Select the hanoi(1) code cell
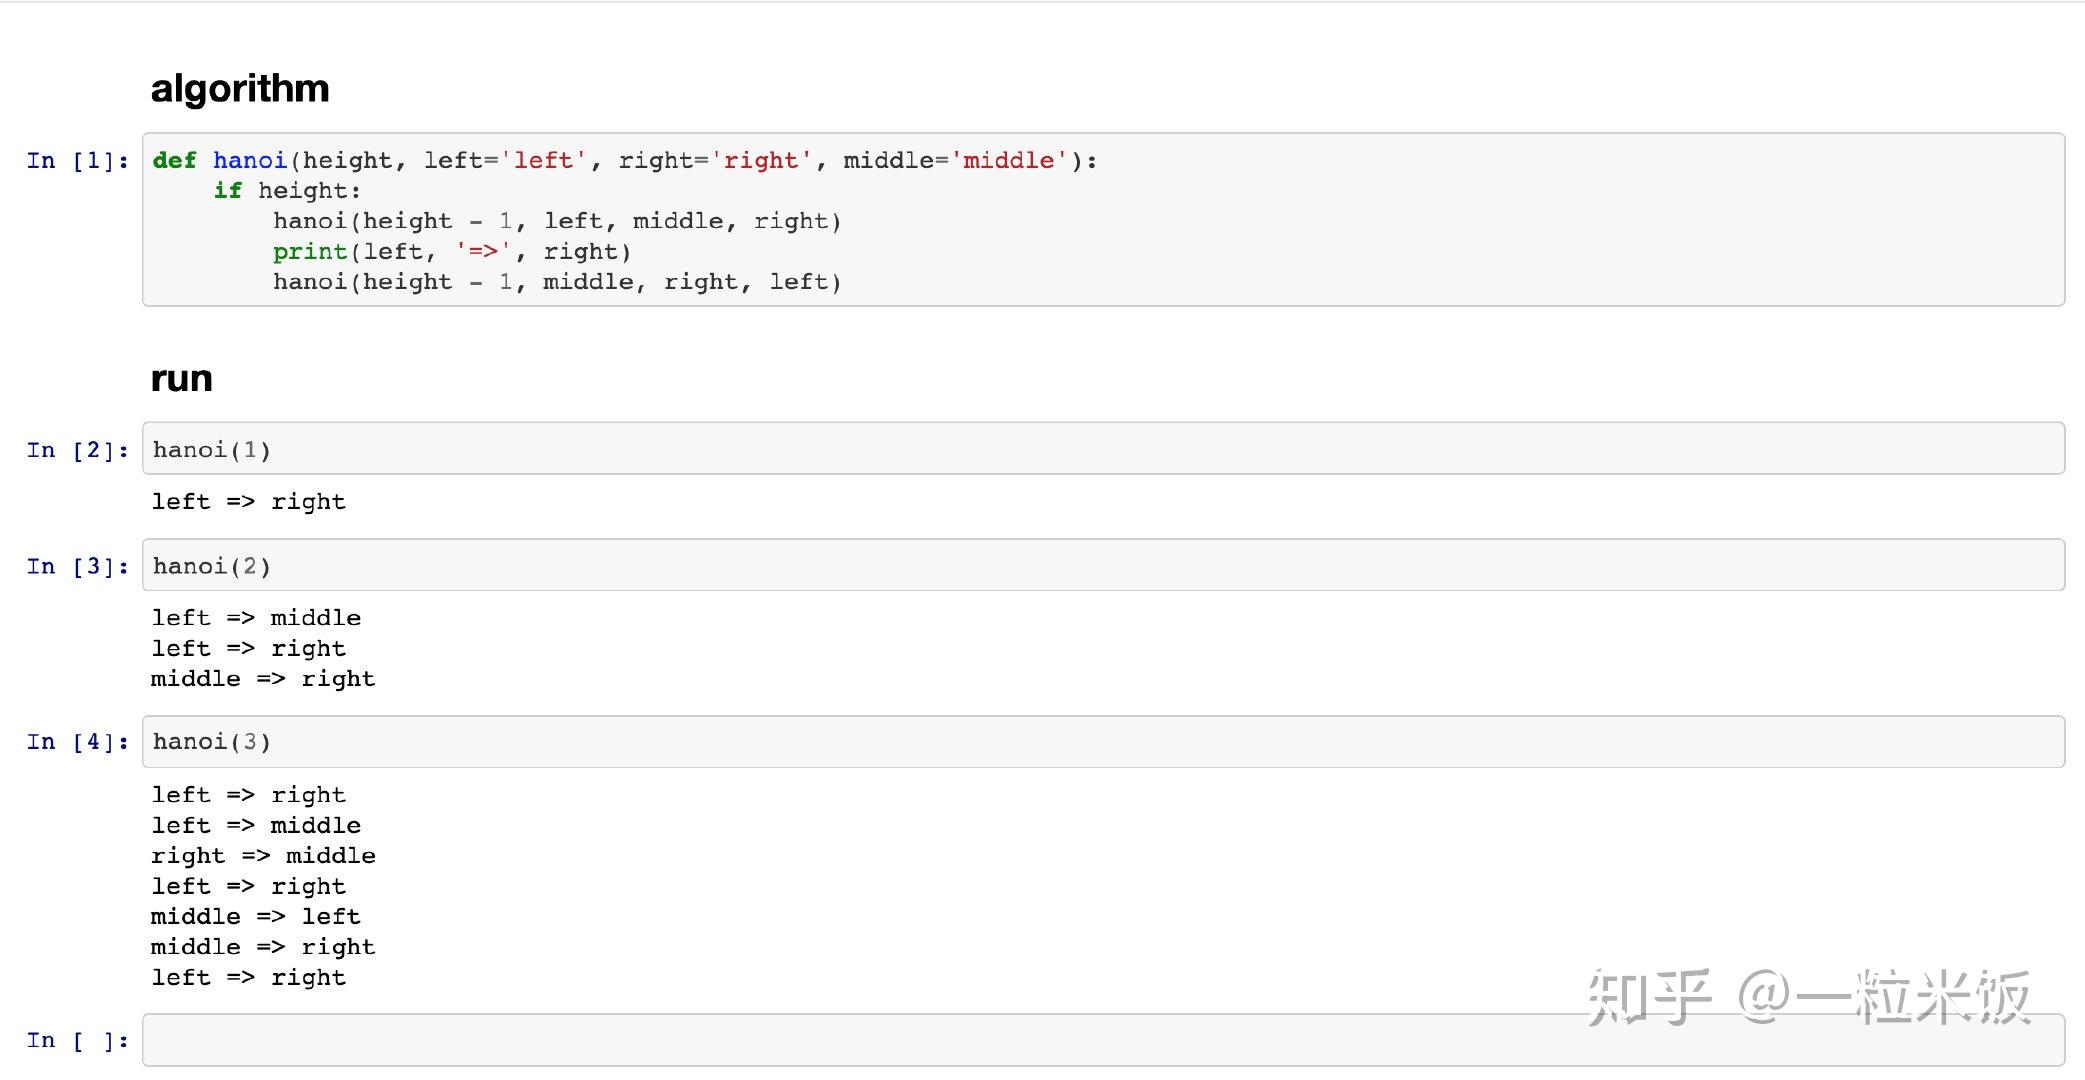The width and height of the screenshot is (2085, 1080). click(1100, 449)
